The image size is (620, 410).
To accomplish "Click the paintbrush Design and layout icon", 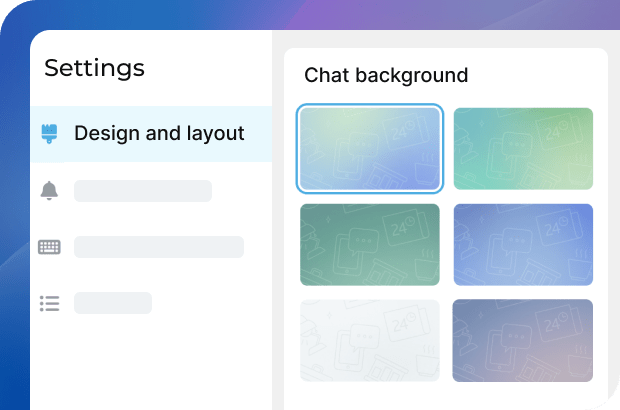I will coord(49,133).
